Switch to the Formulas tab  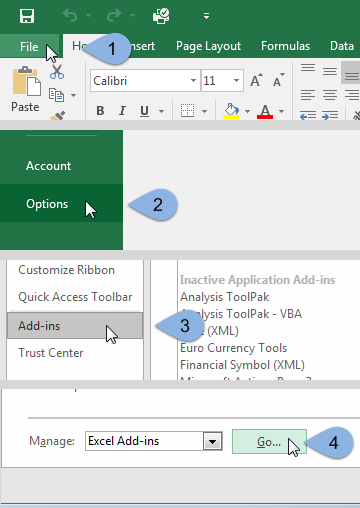click(285, 46)
